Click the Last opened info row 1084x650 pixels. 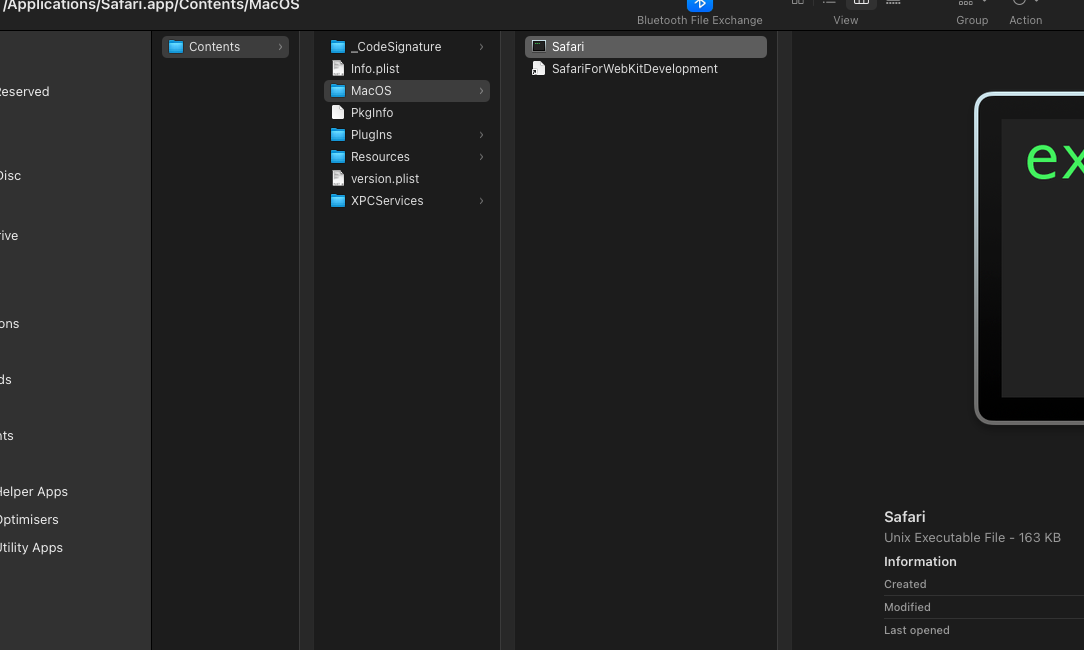point(984,630)
